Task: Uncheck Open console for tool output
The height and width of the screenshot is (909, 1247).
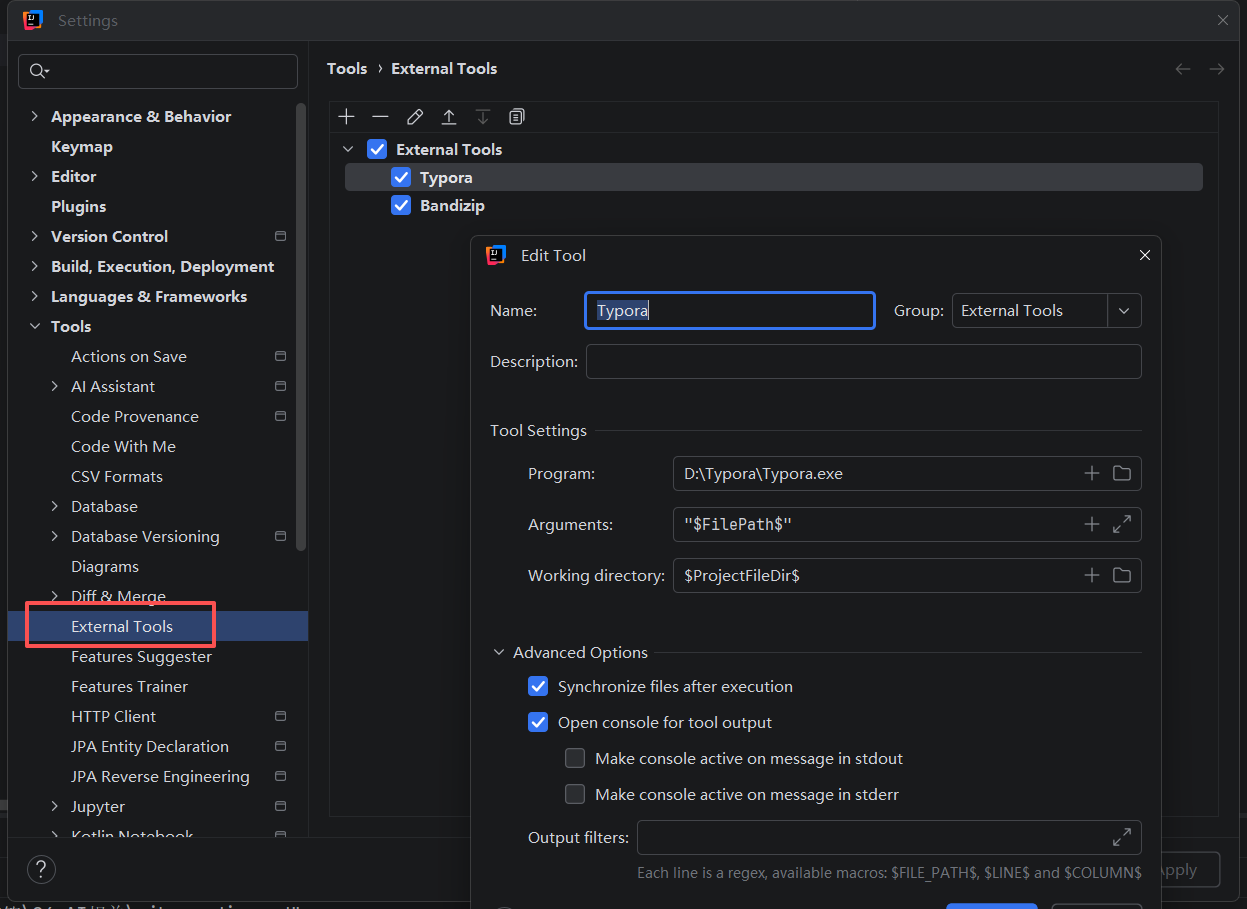Action: (539, 723)
